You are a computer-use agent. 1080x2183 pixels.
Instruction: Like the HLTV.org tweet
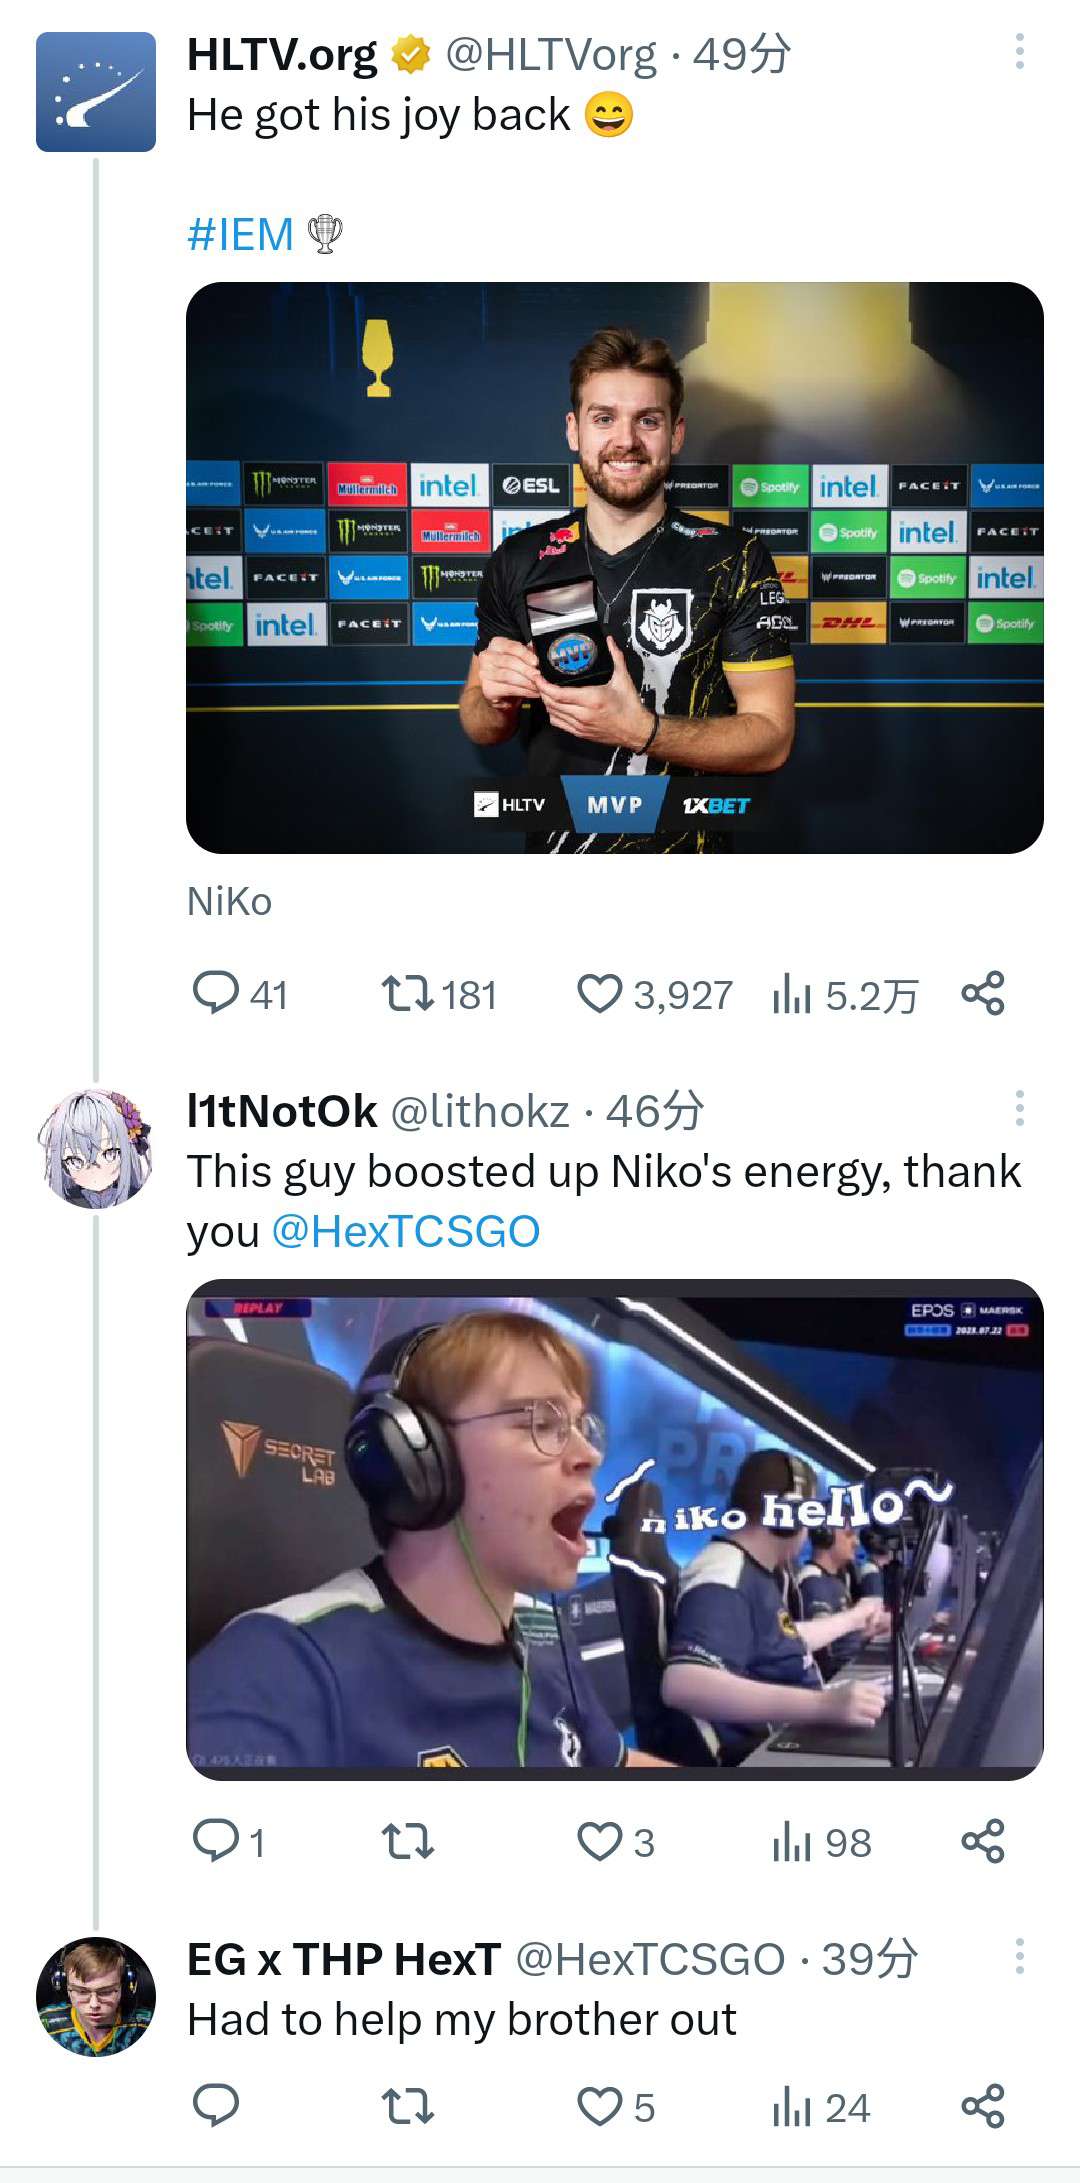tap(600, 995)
